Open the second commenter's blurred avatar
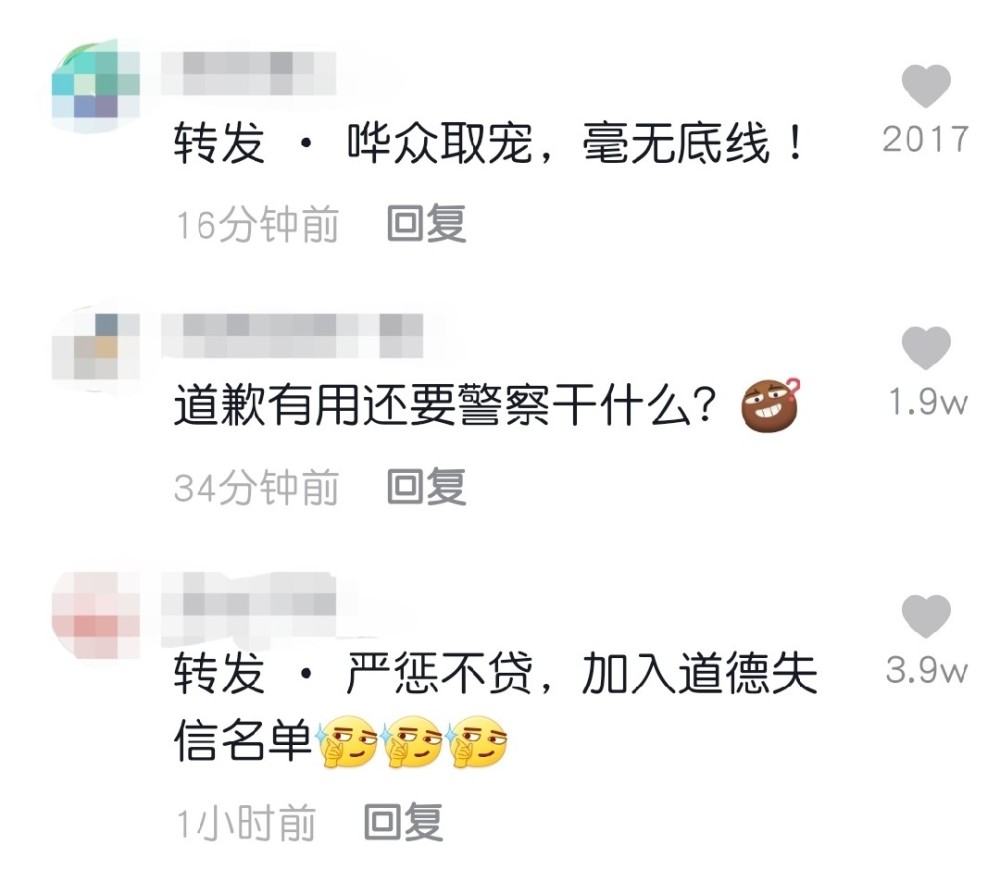The height and width of the screenshot is (882, 1000). (x=96, y=348)
